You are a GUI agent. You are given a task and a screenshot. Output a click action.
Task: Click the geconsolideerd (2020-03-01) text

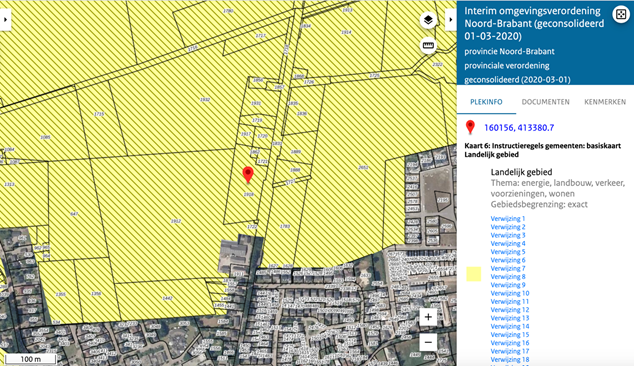coord(517,80)
